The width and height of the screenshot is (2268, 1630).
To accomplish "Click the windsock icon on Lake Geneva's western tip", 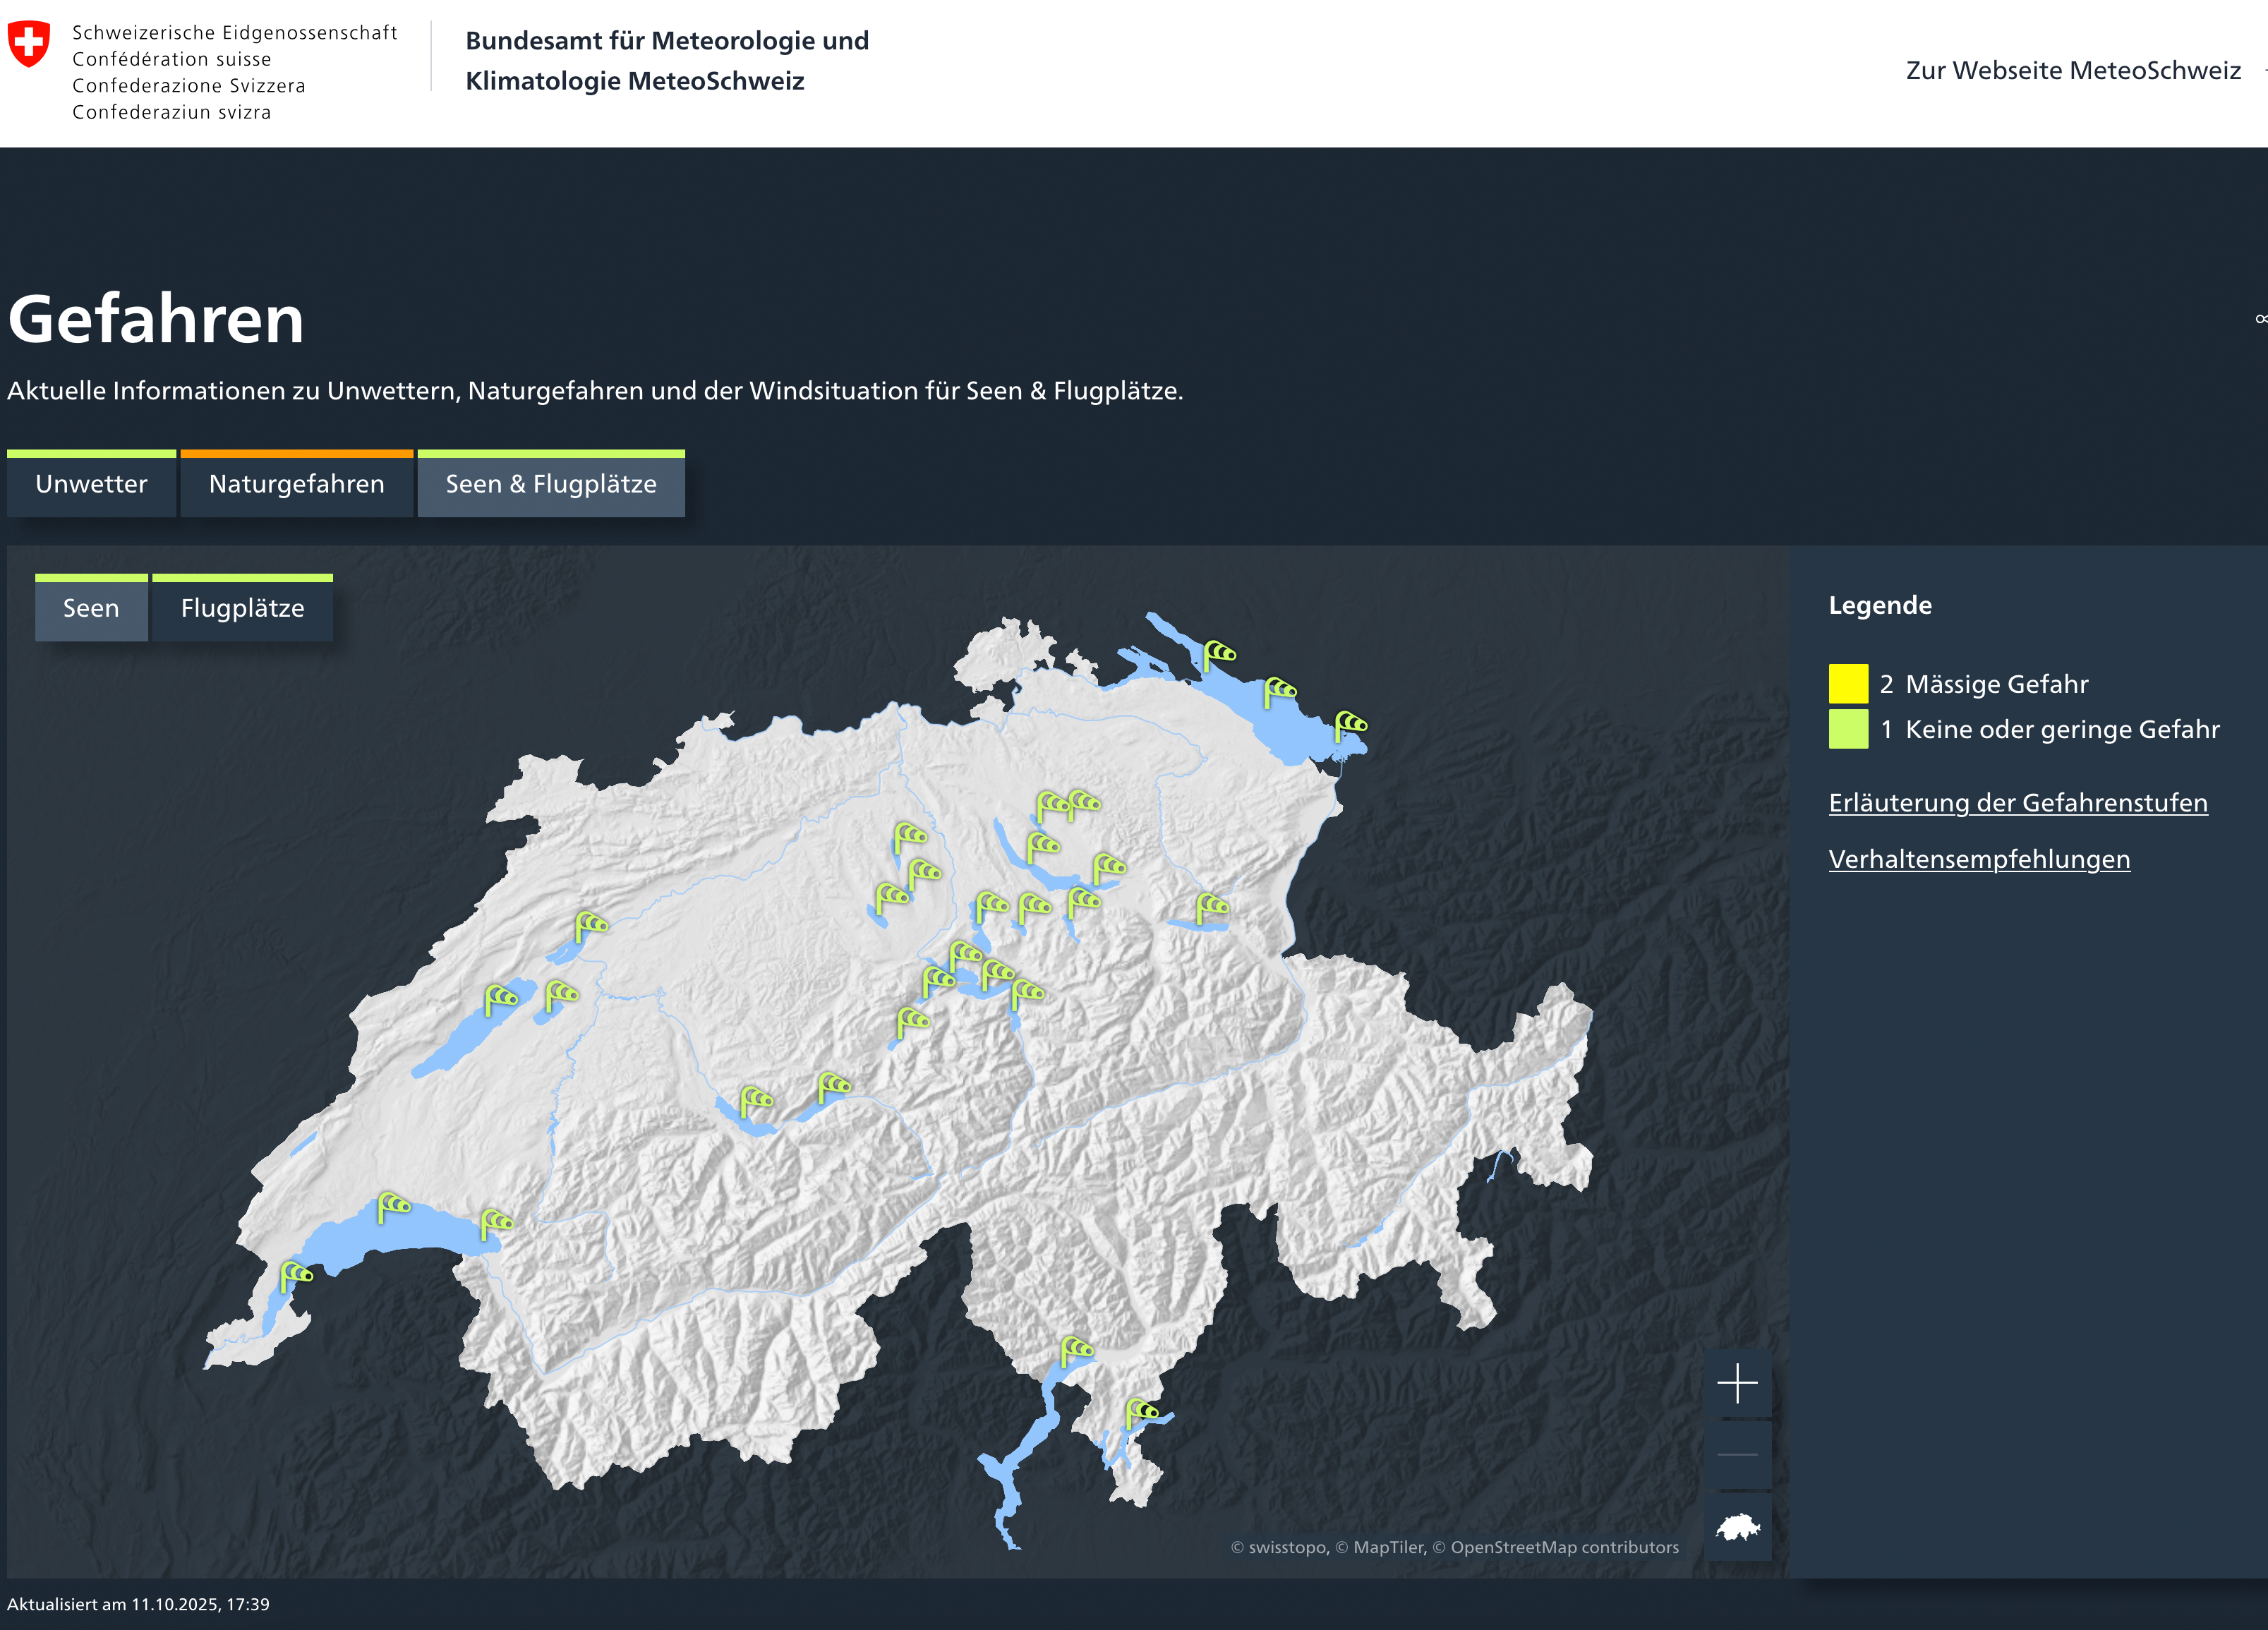I will [x=296, y=1276].
